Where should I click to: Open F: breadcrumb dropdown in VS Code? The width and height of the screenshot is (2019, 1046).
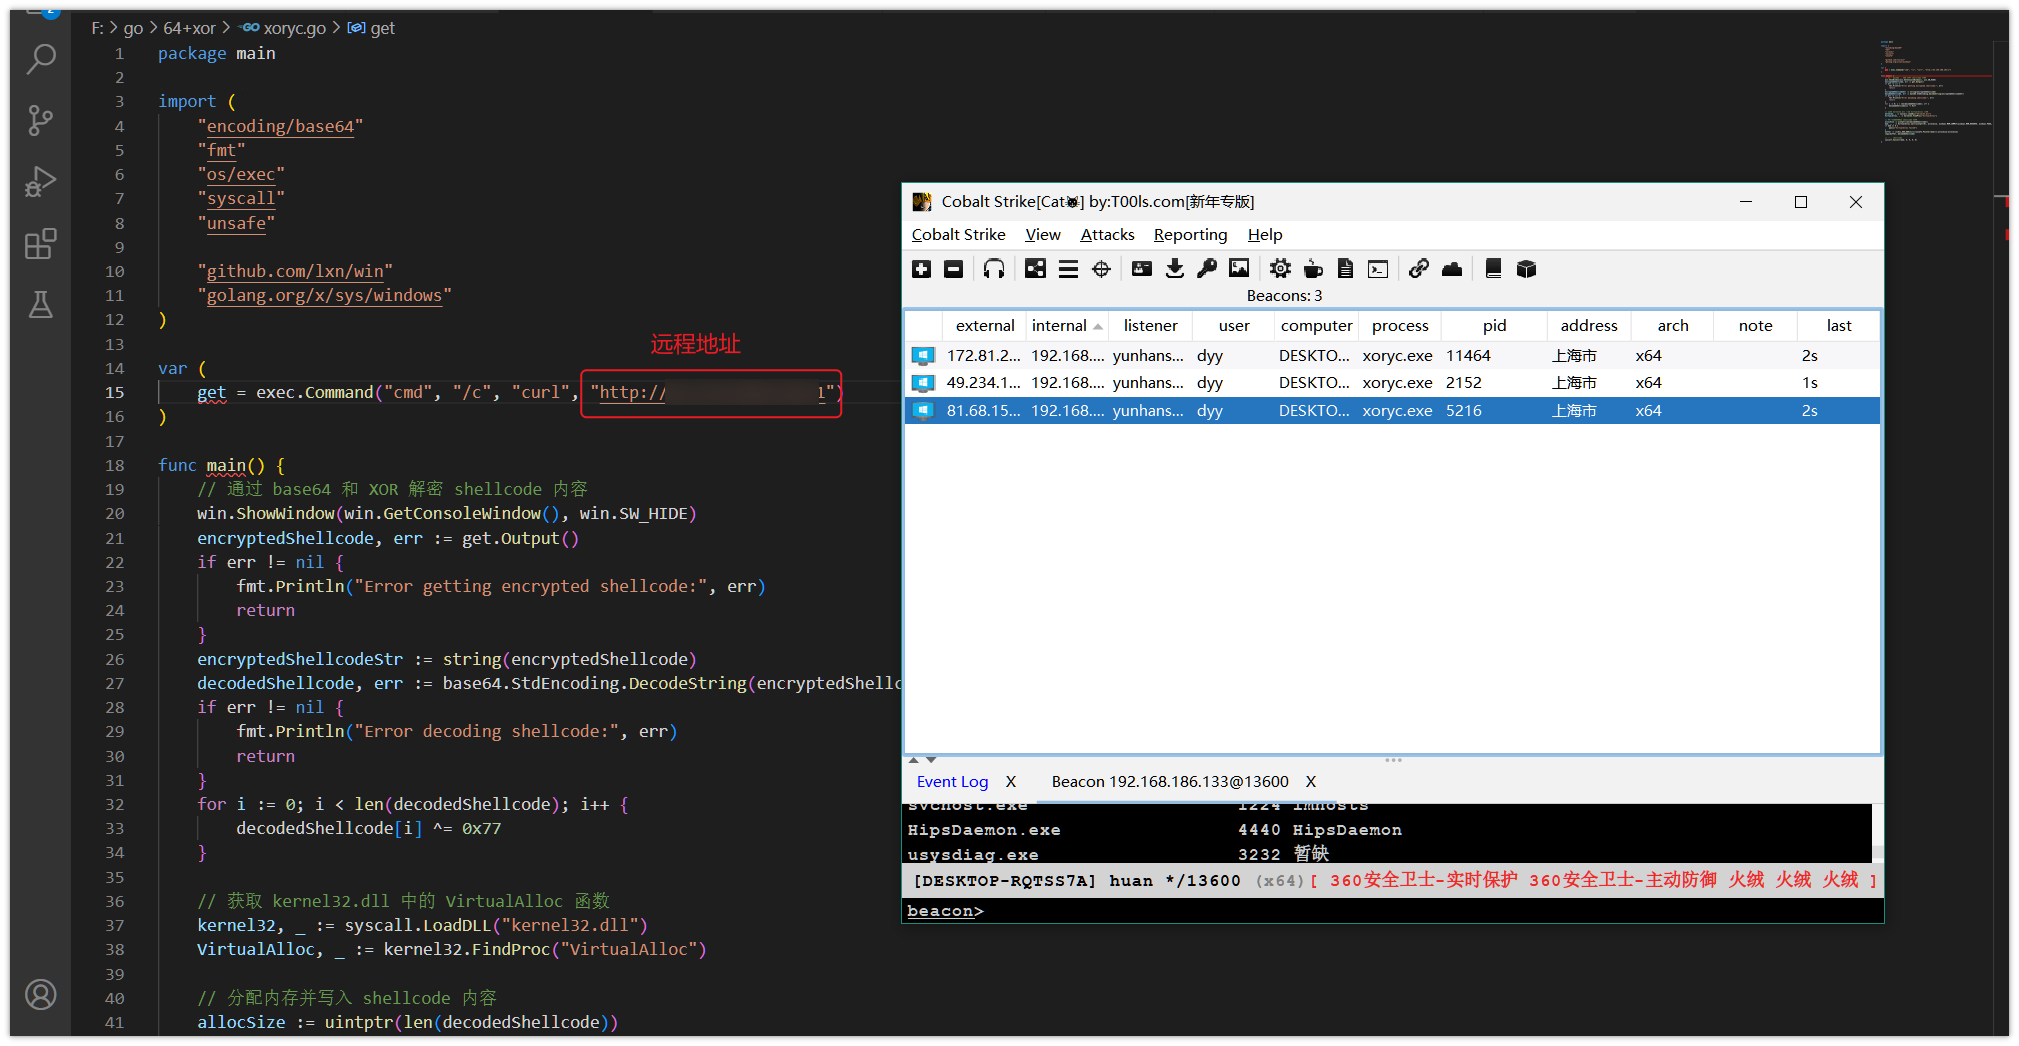click(97, 28)
